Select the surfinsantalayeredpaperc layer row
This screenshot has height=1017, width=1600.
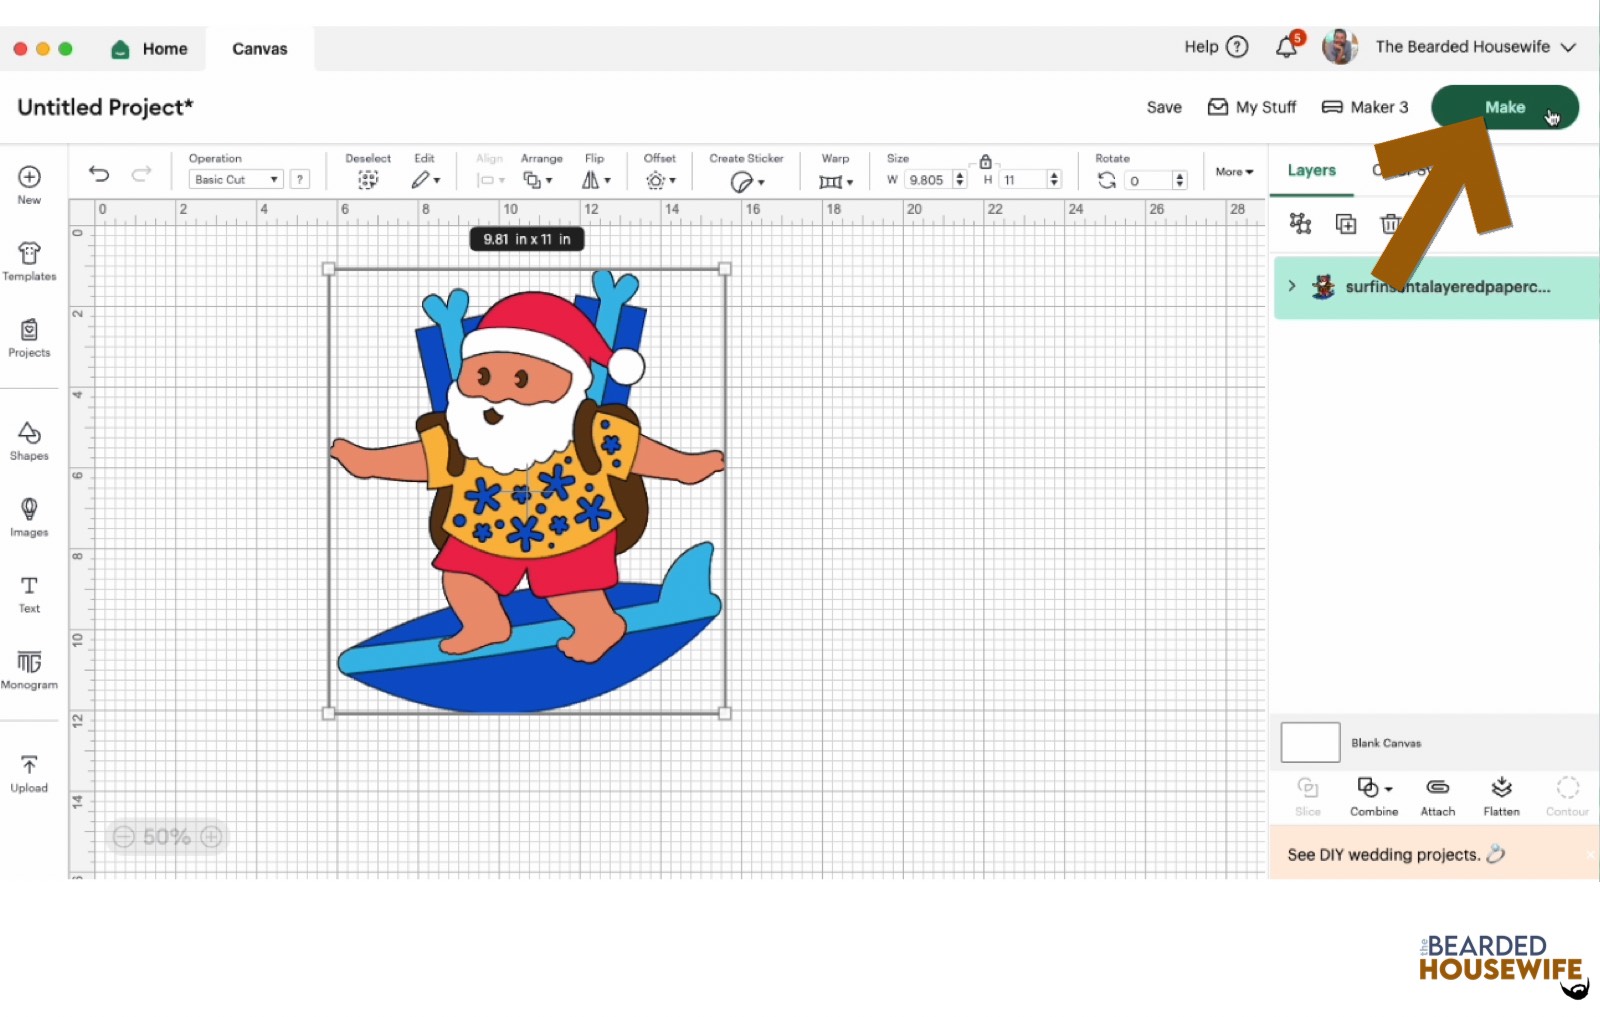click(x=1436, y=288)
